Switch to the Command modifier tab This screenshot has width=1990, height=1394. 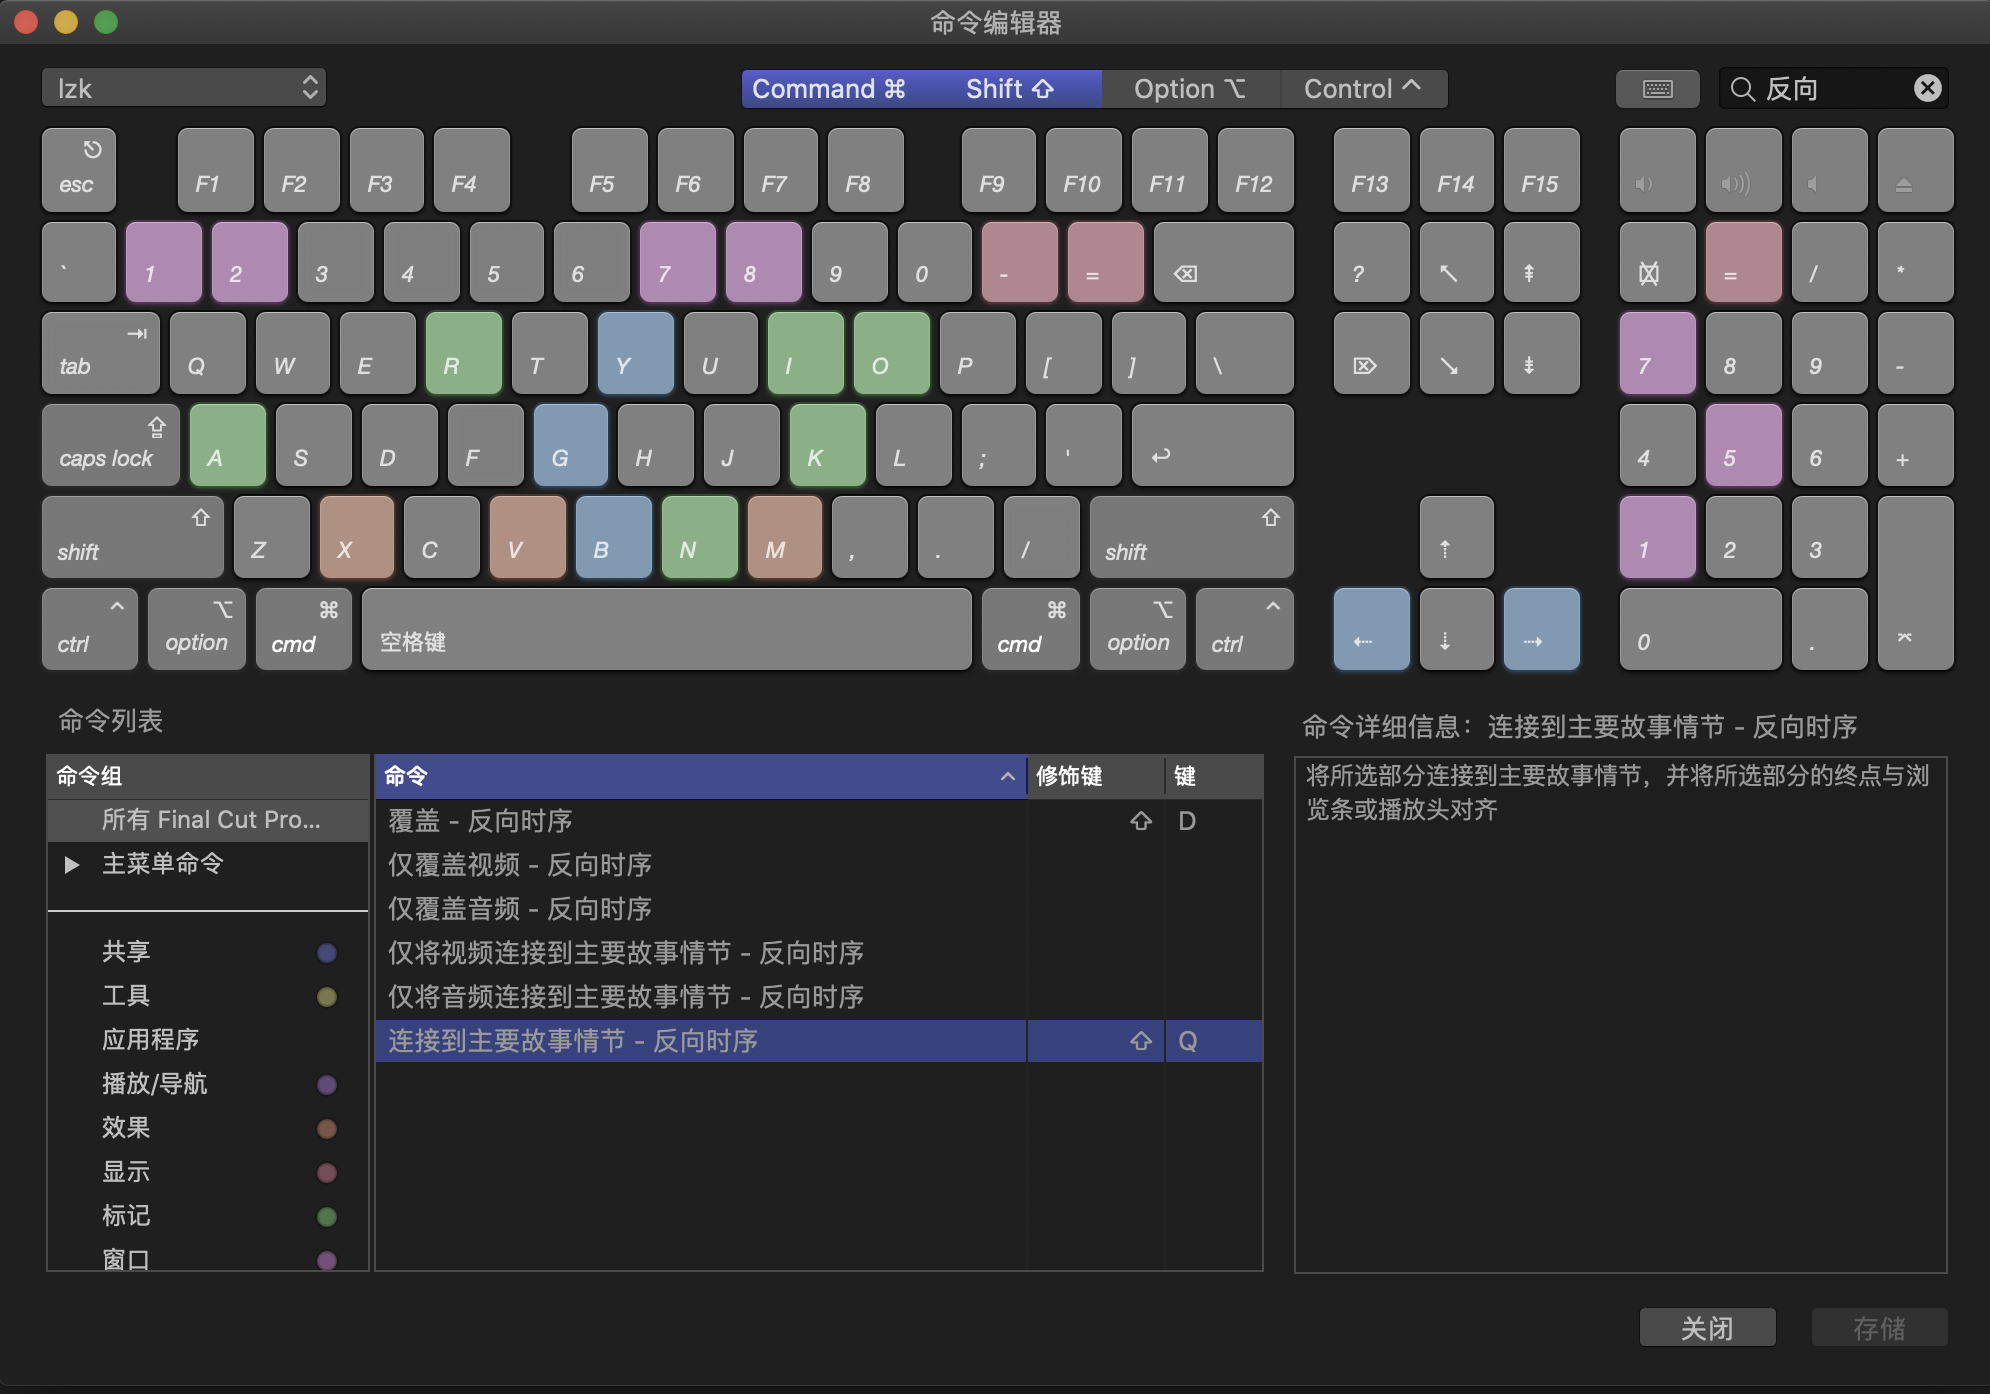830,88
